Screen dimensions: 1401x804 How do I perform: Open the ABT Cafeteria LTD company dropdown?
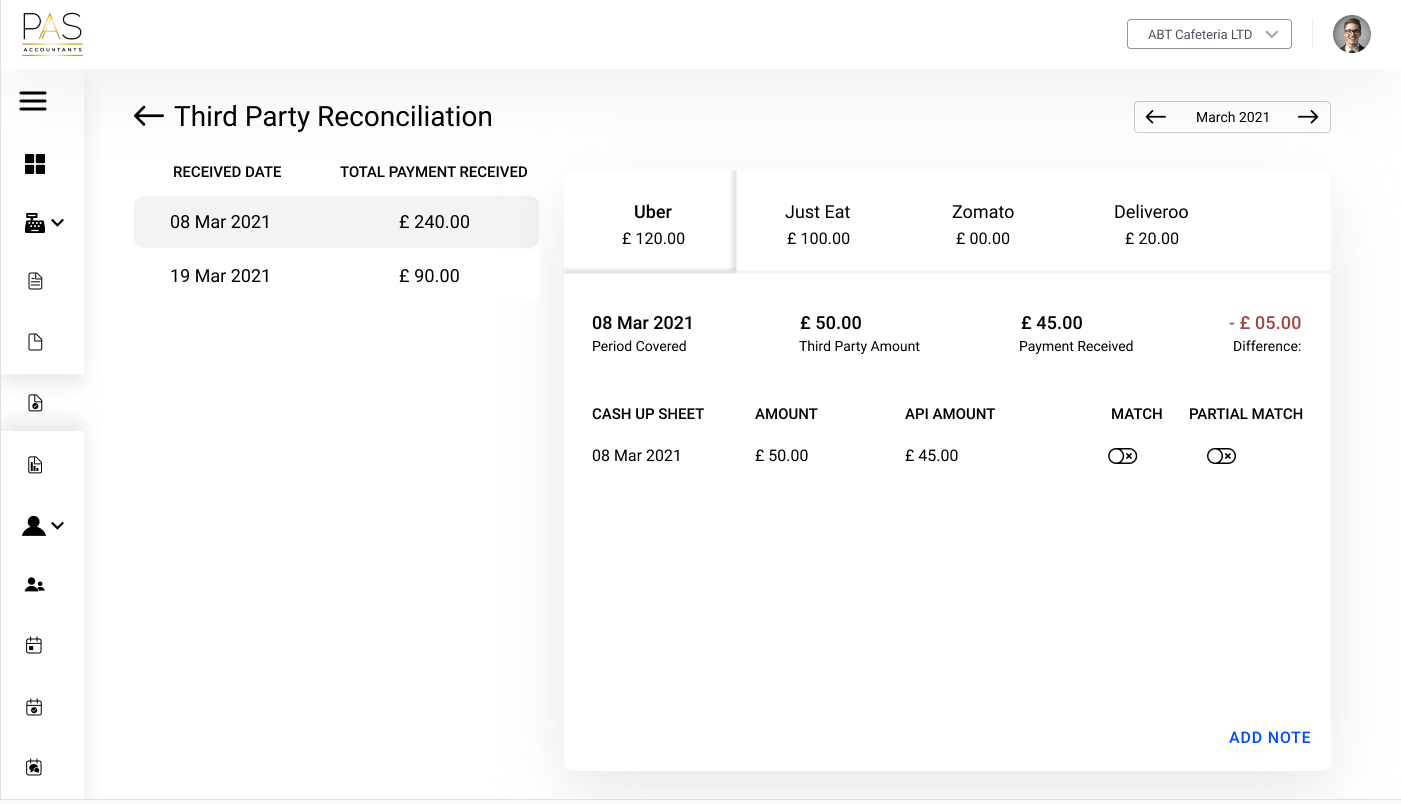click(x=1209, y=34)
